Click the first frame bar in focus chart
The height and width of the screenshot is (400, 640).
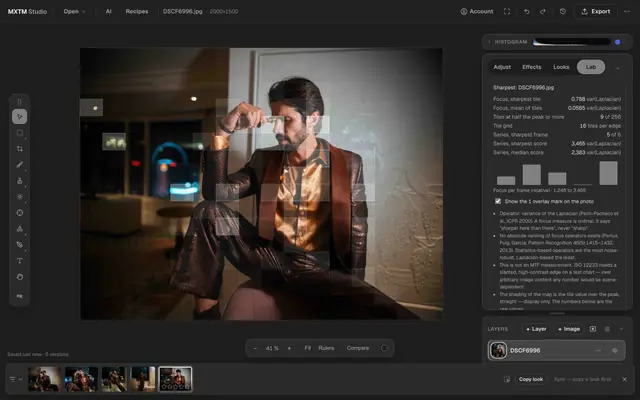[x=506, y=180]
